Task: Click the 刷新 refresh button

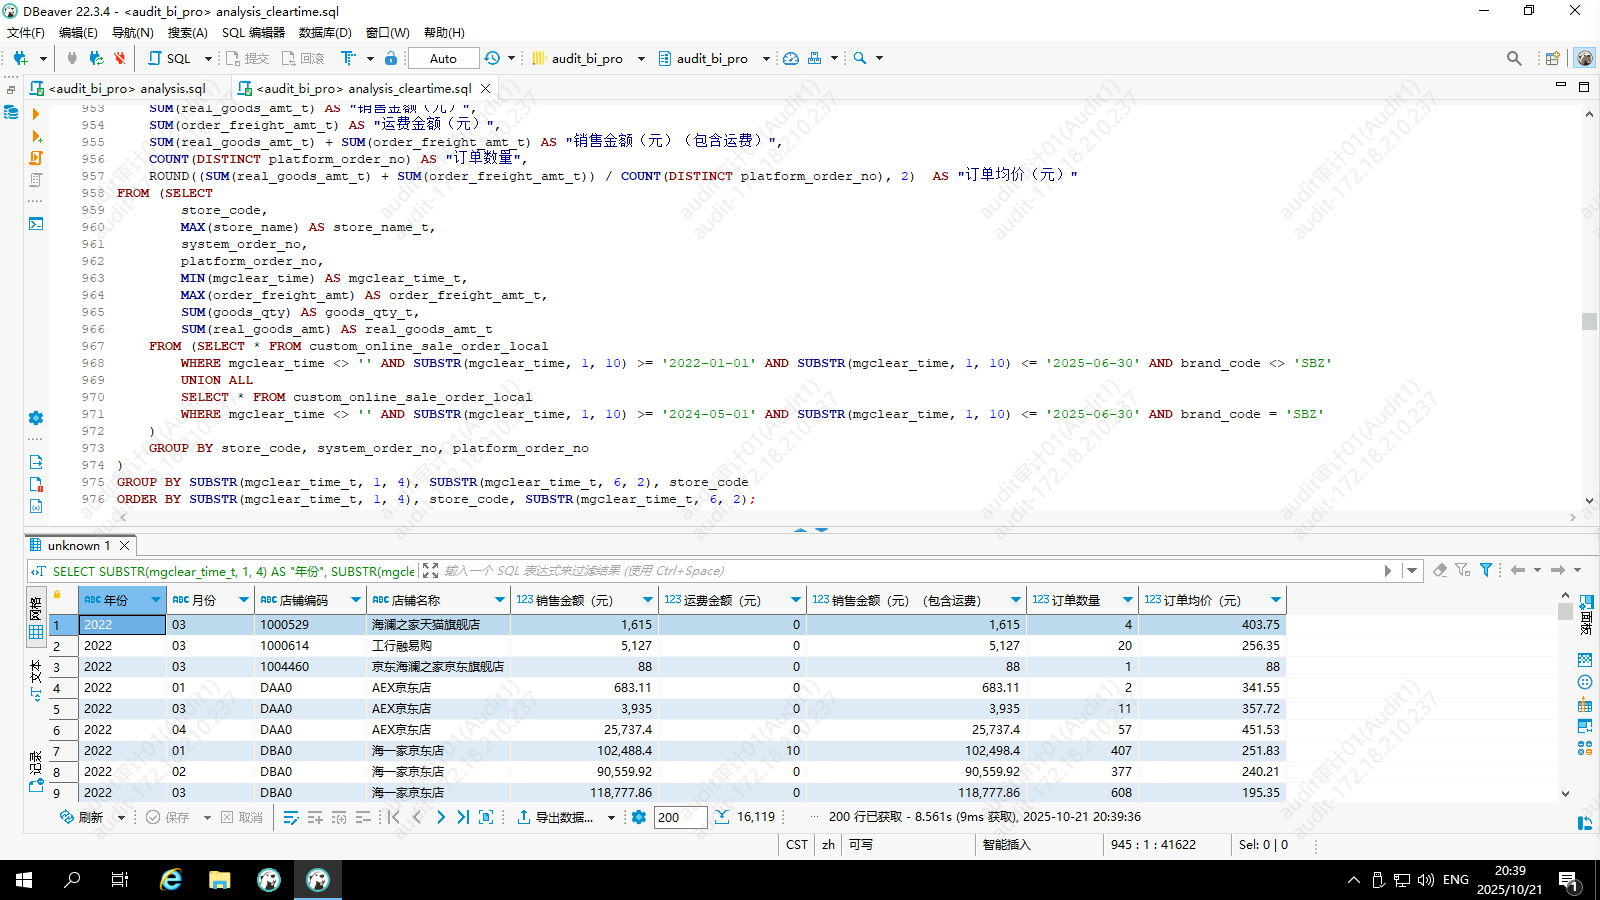Action: coord(82,817)
